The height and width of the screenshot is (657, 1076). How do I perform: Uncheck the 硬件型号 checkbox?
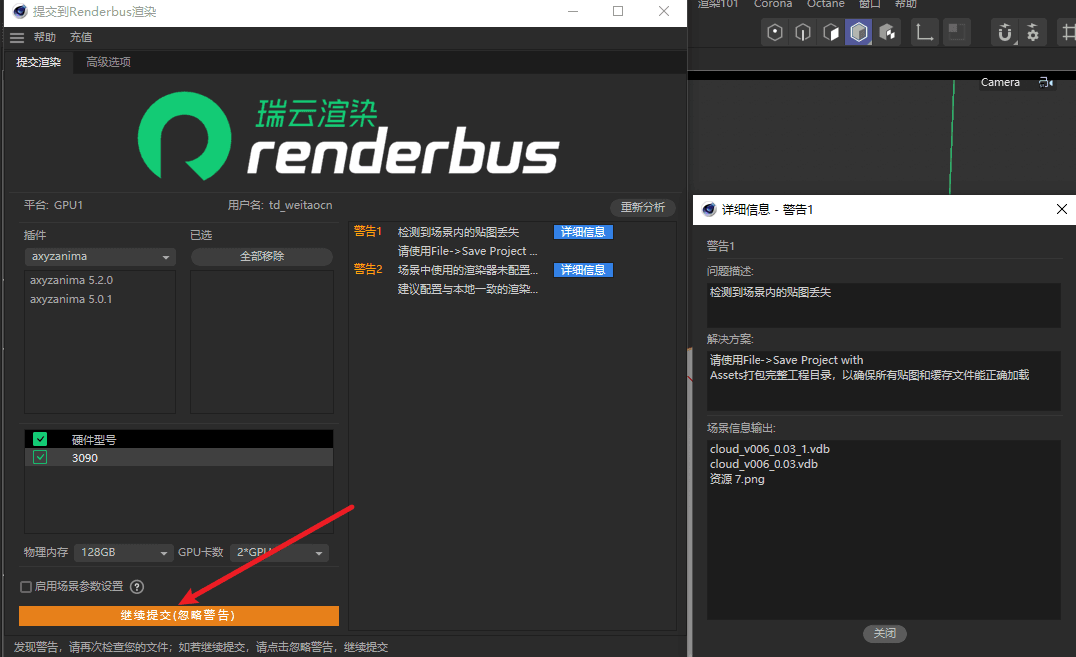[39, 438]
